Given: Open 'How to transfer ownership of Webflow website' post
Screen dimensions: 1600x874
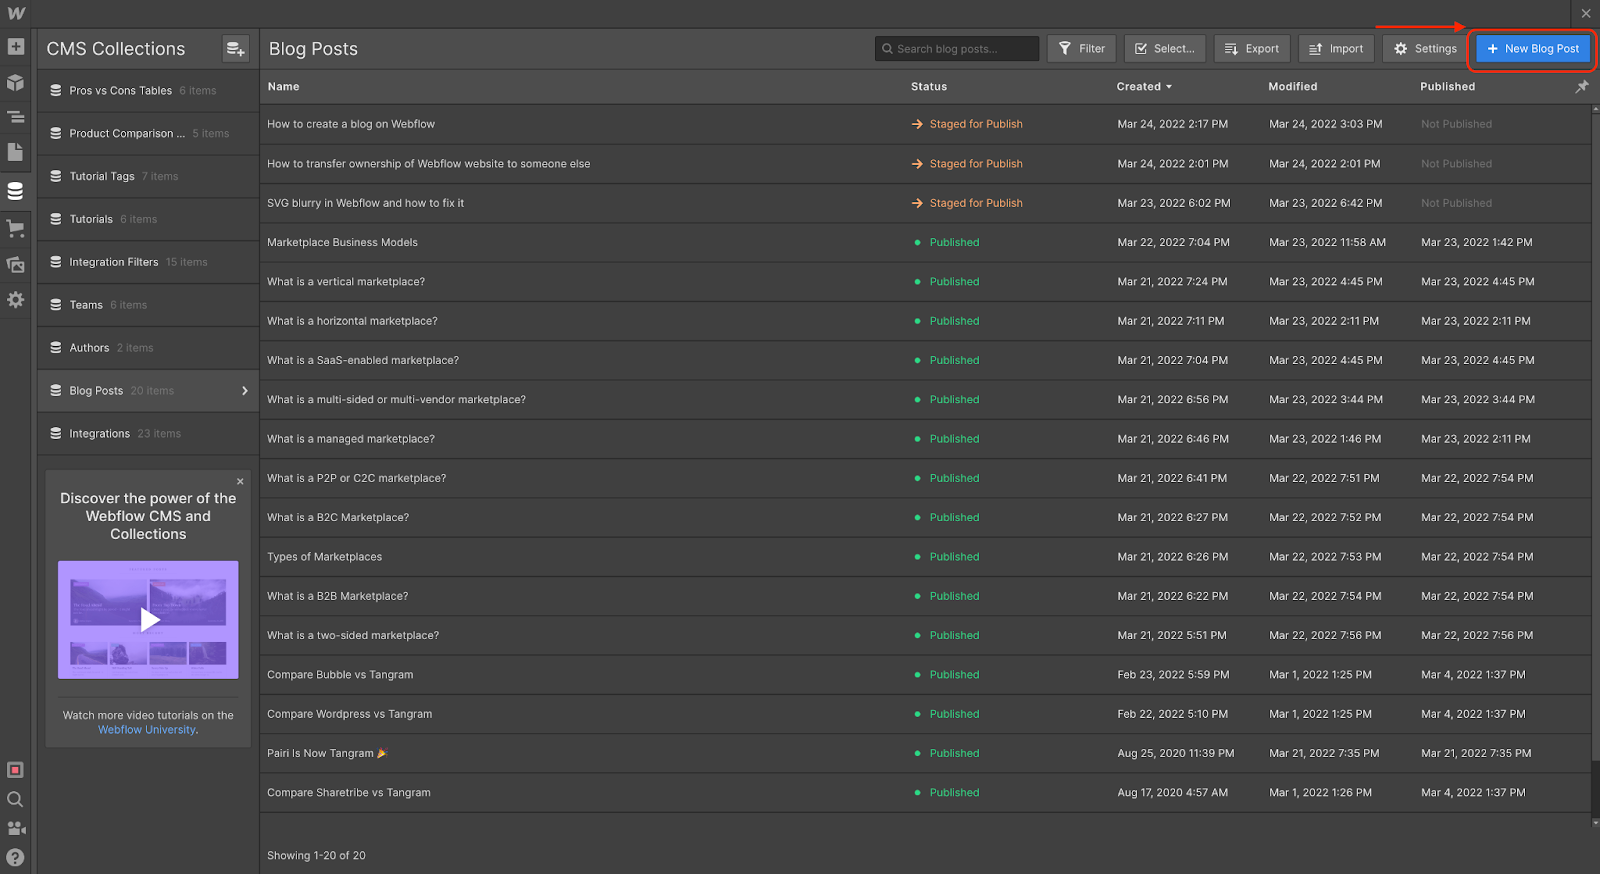Looking at the screenshot, I should click(428, 164).
